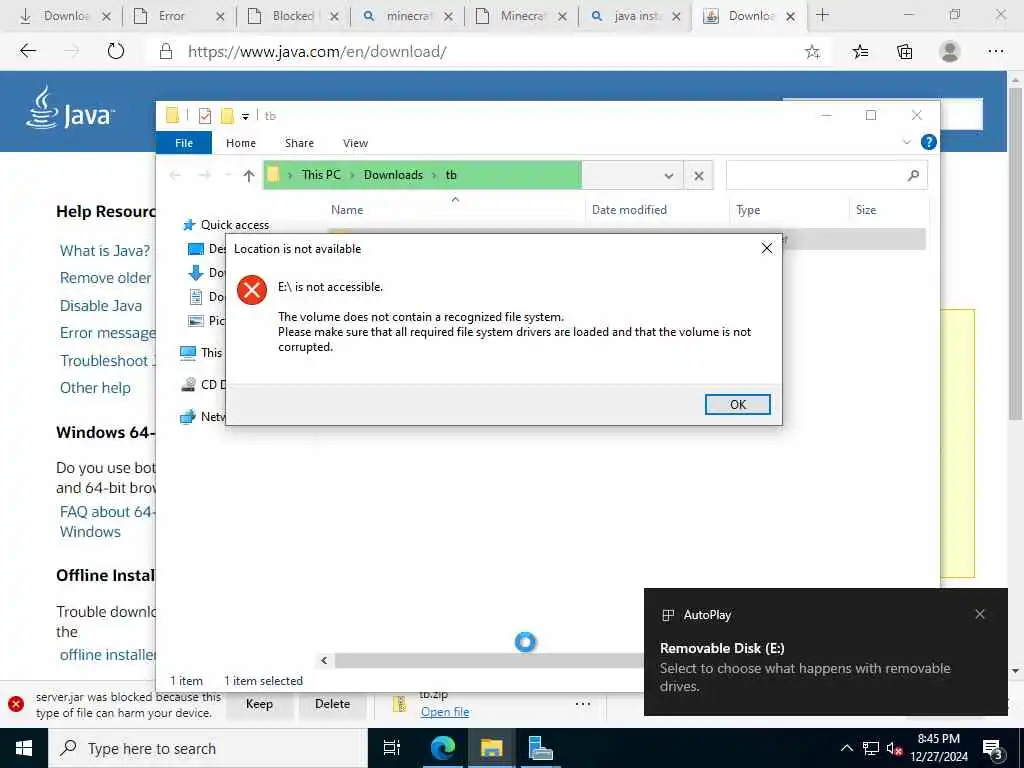Refresh the Java download page
1024x768 pixels.
click(116, 51)
